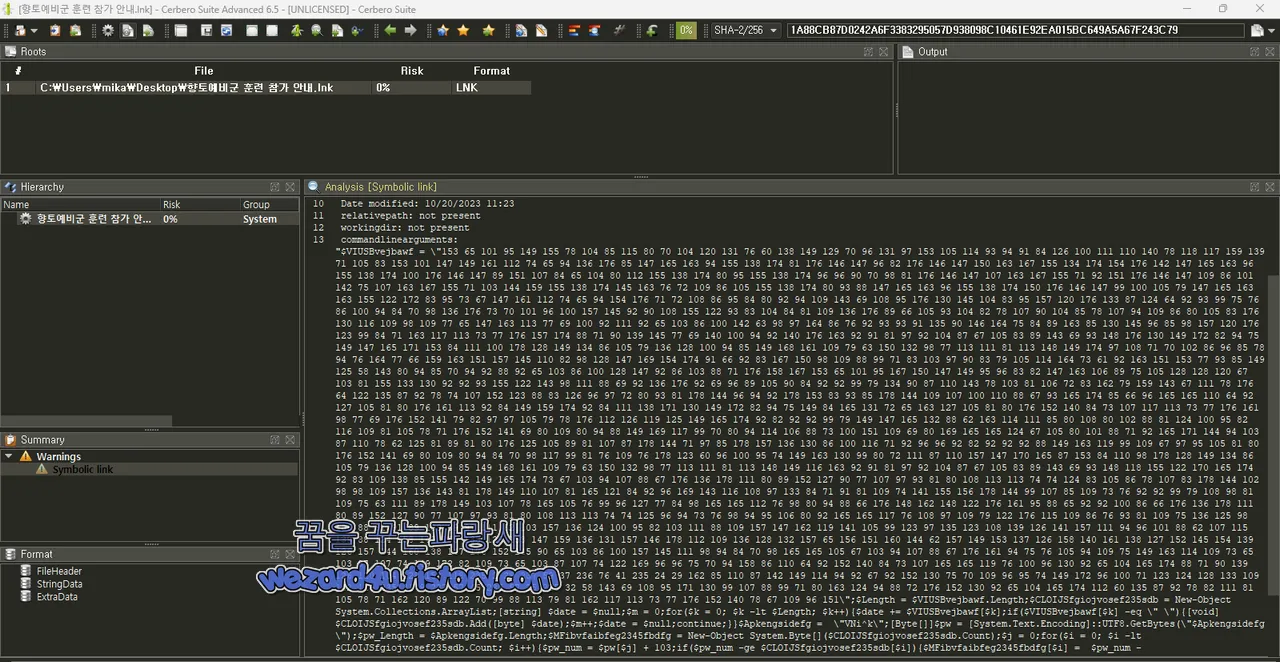Click the green back arrow in toolbar
Image resolution: width=1280 pixels, height=662 pixels.
click(x=391, y=31)
